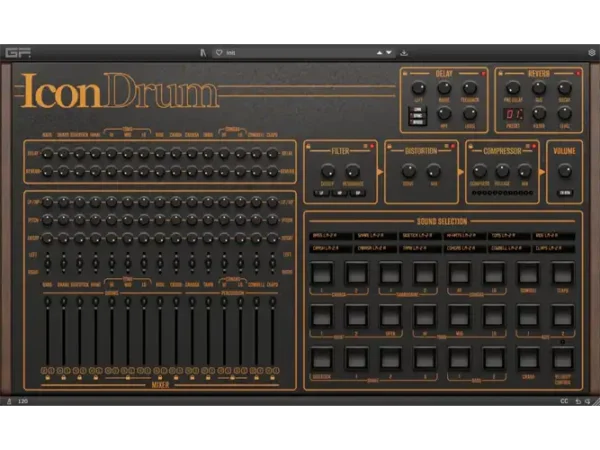Click the save preset download icon

point(404,53)
